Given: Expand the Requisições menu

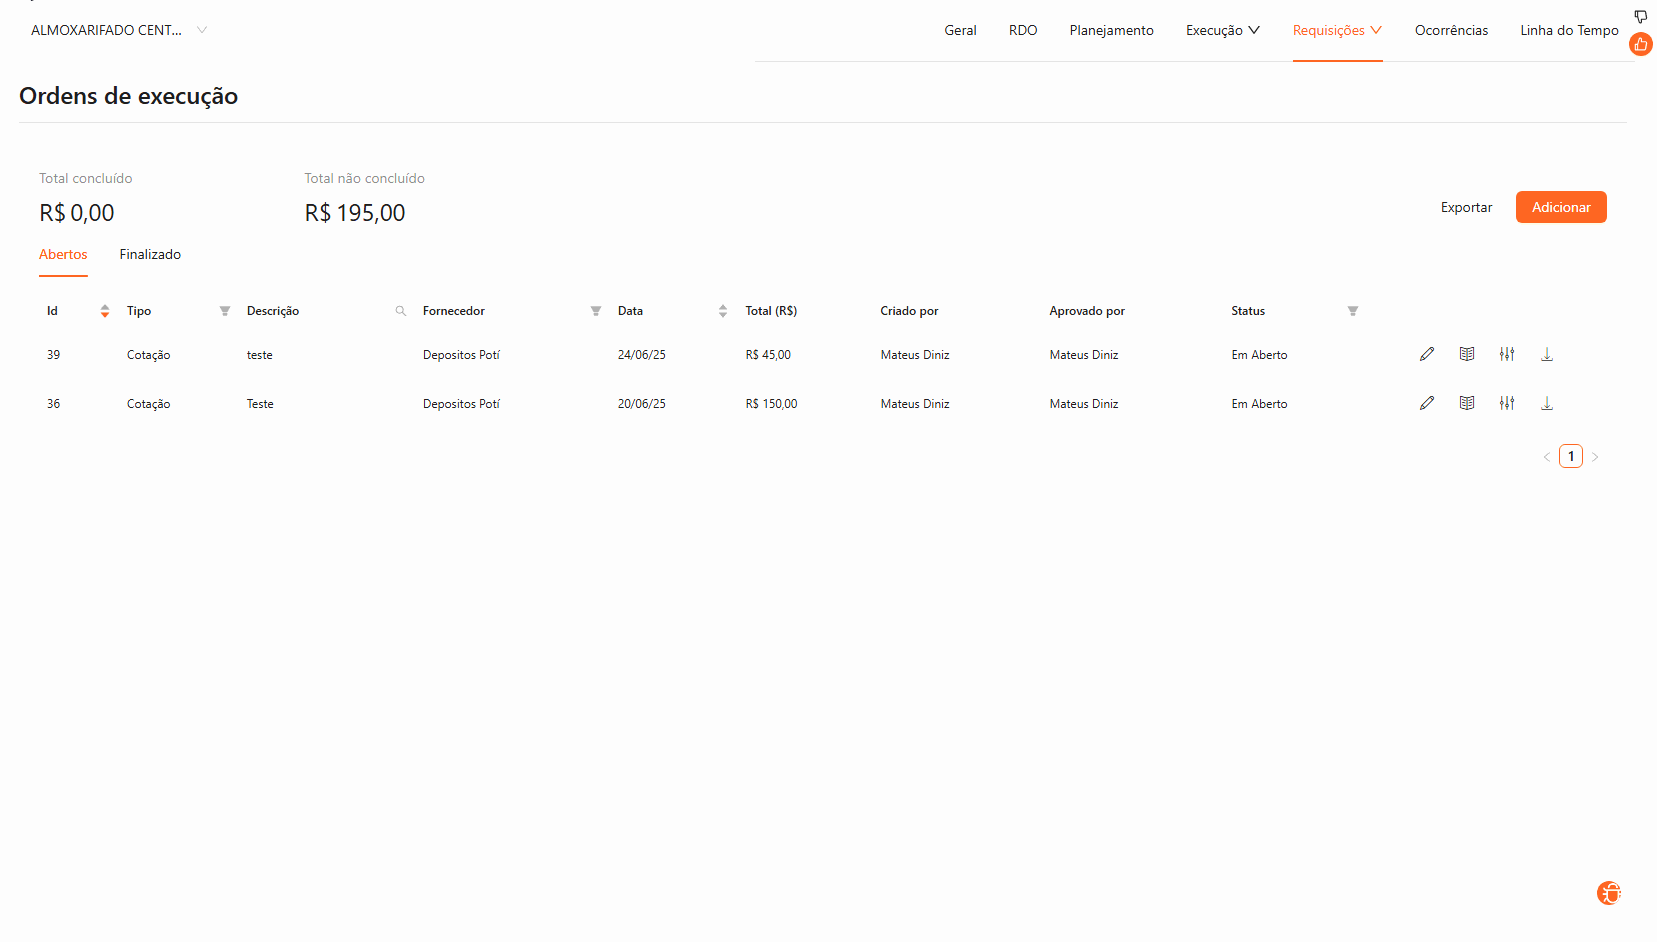Looking at the screenshot, I should [x=1337, y=30].
